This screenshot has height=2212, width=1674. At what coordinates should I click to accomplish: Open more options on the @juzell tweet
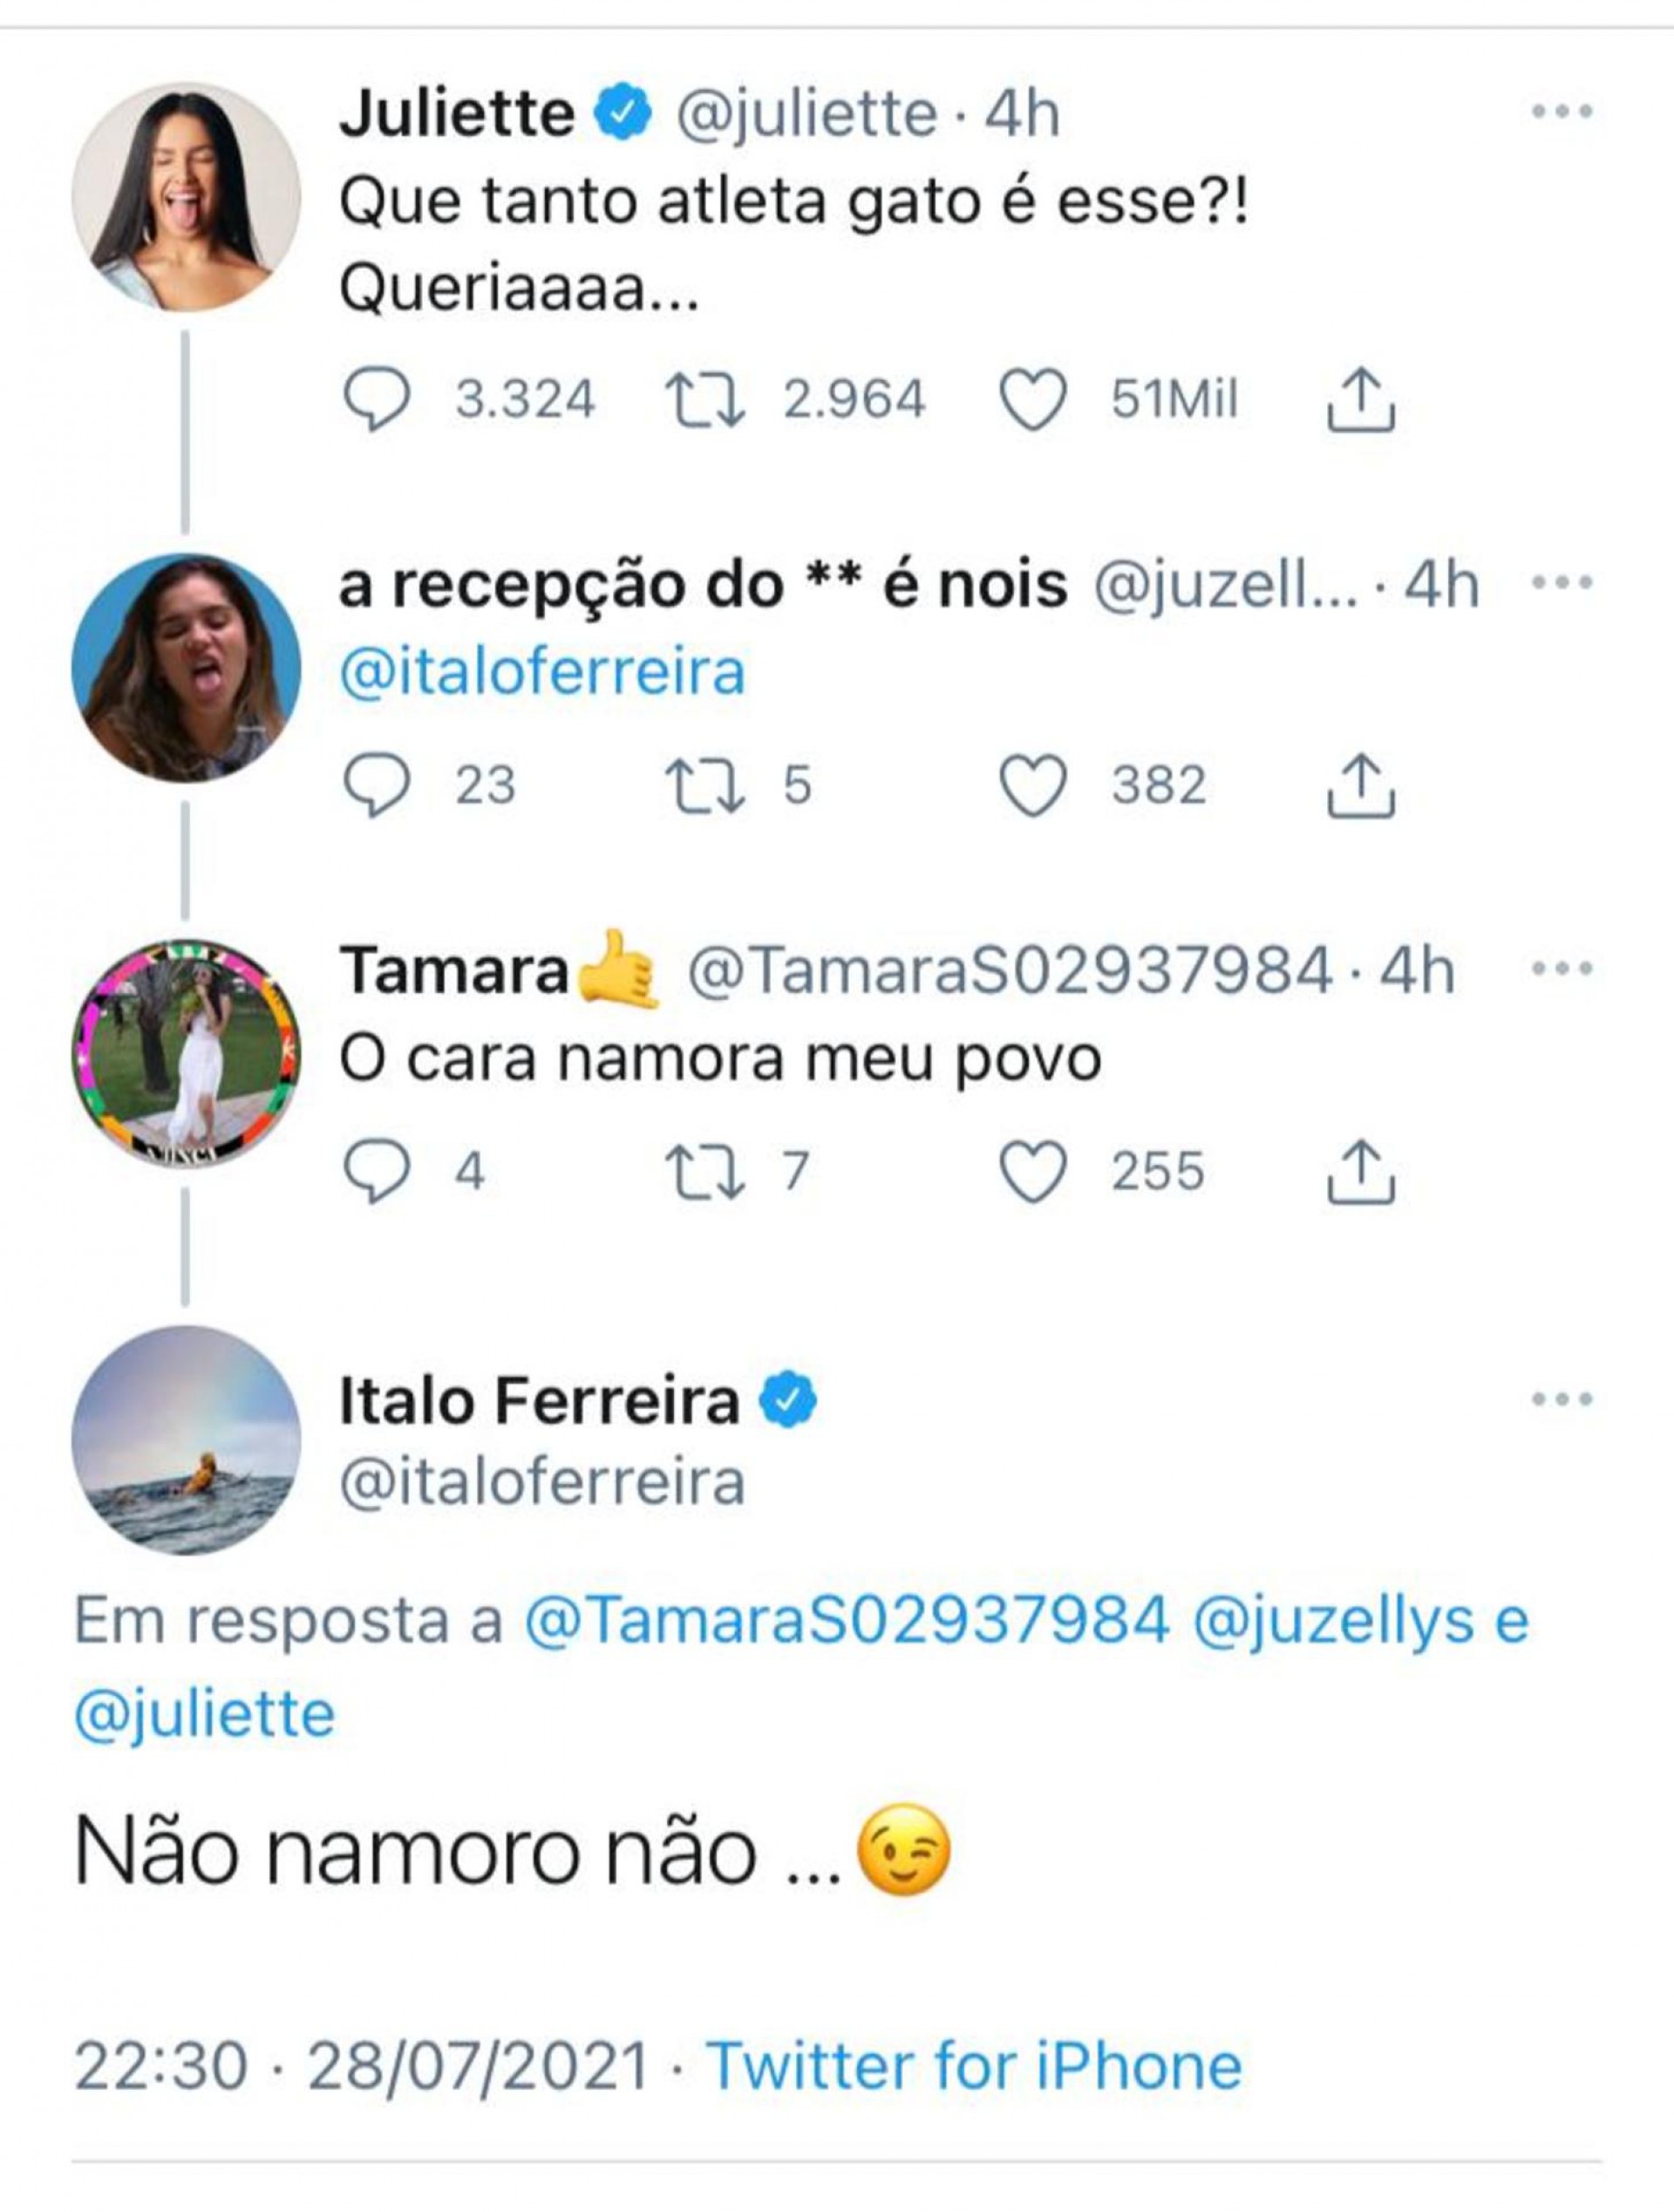point(1561,583)
